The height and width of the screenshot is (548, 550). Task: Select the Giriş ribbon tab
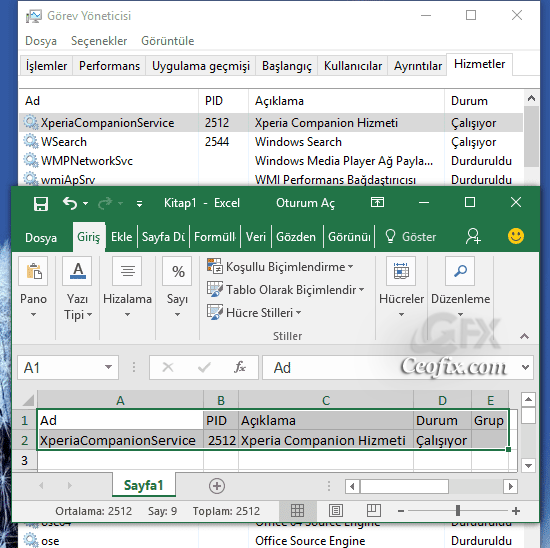89,237
